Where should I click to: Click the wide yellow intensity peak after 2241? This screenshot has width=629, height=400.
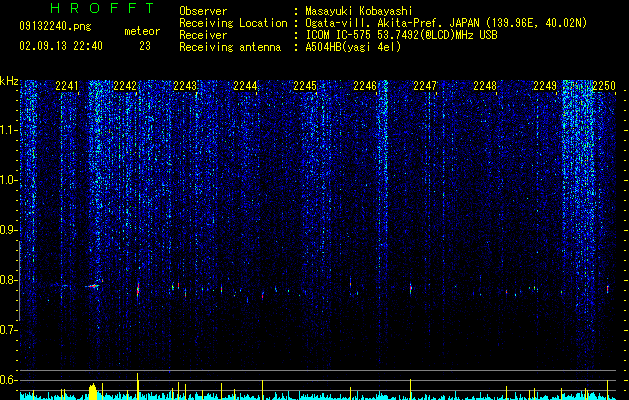coord(93,392)
